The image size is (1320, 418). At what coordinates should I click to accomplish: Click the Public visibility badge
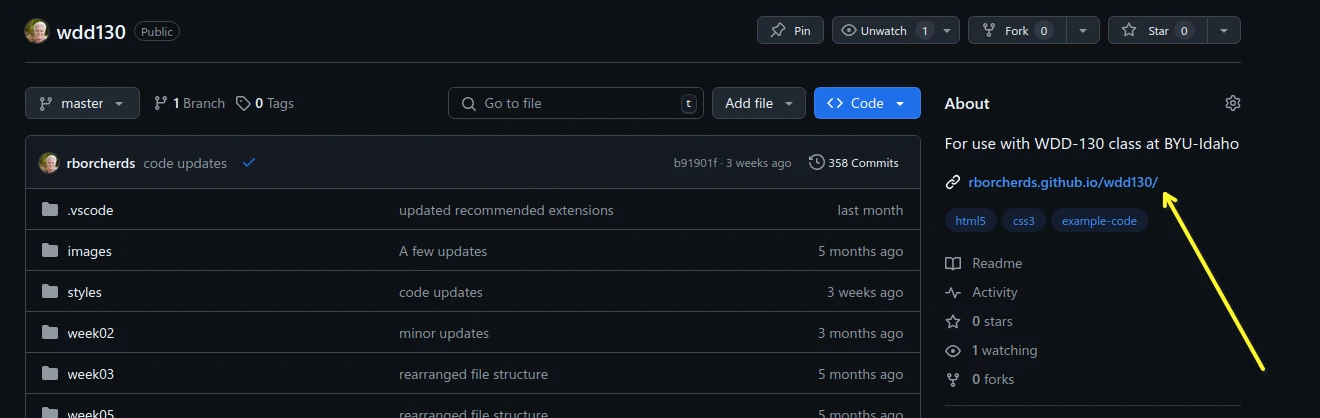(157, 32)
